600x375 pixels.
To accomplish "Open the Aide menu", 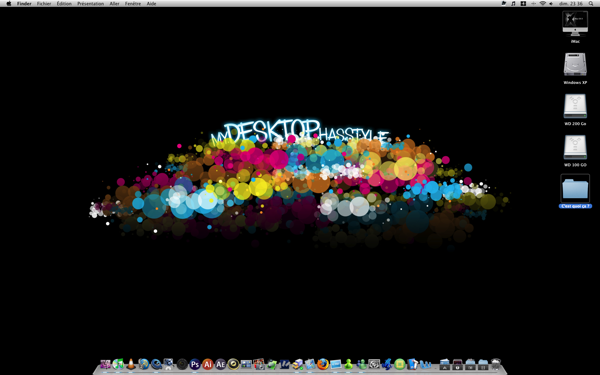I will 151,3.
